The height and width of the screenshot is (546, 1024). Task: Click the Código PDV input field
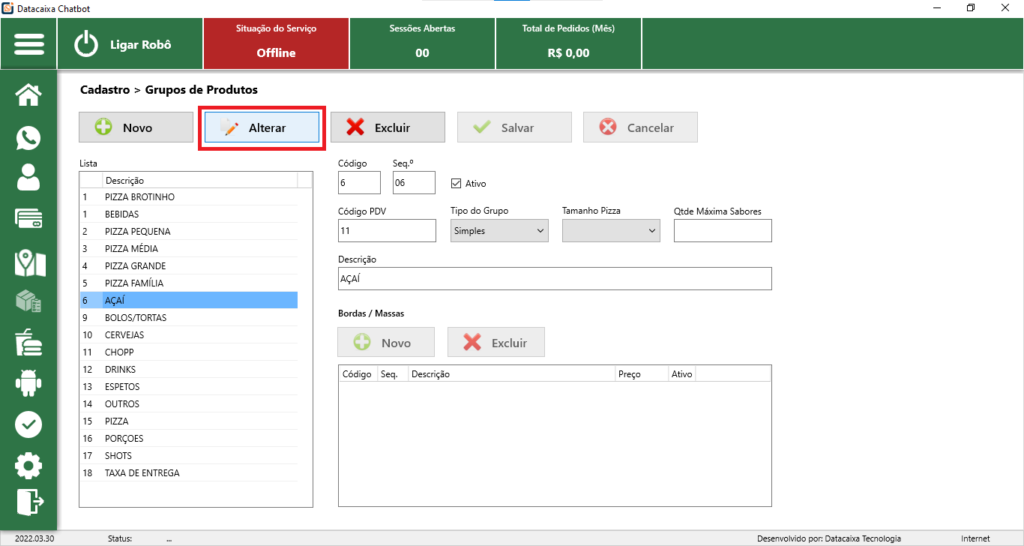pyautogui.click(x=387, y=231)
